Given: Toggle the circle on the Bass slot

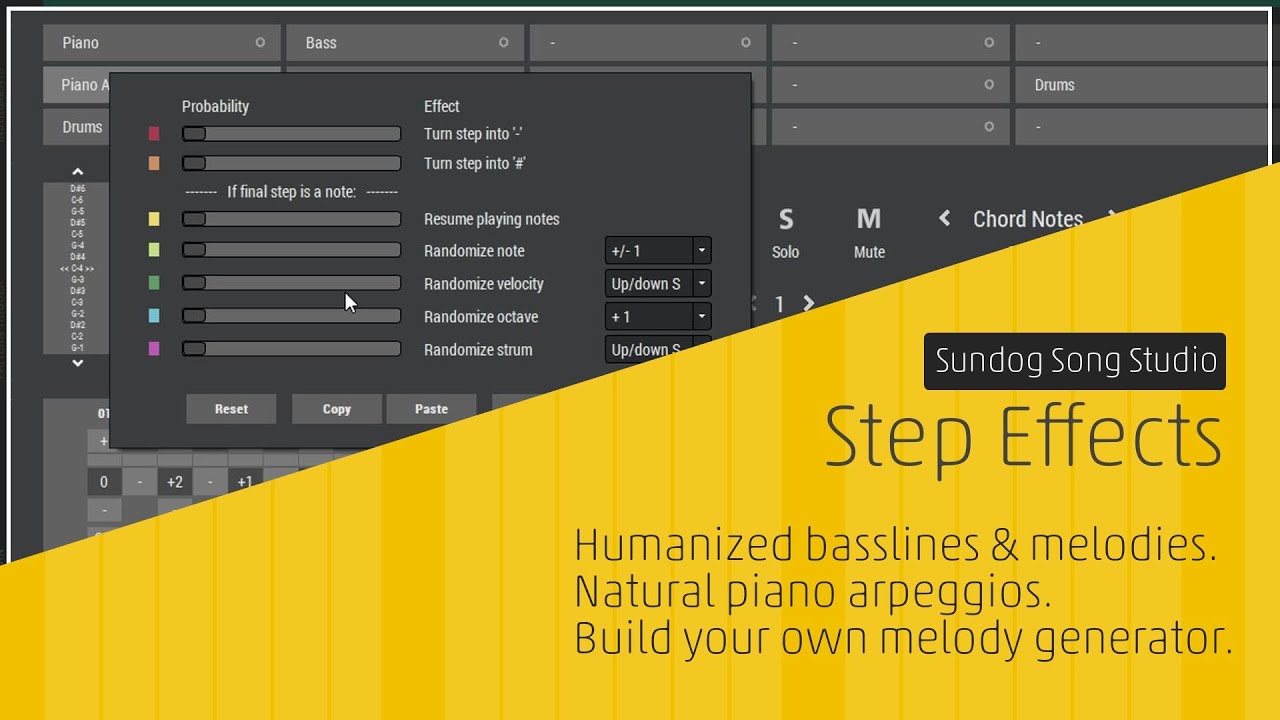Looking at the screenshot, I should (504, 43).
